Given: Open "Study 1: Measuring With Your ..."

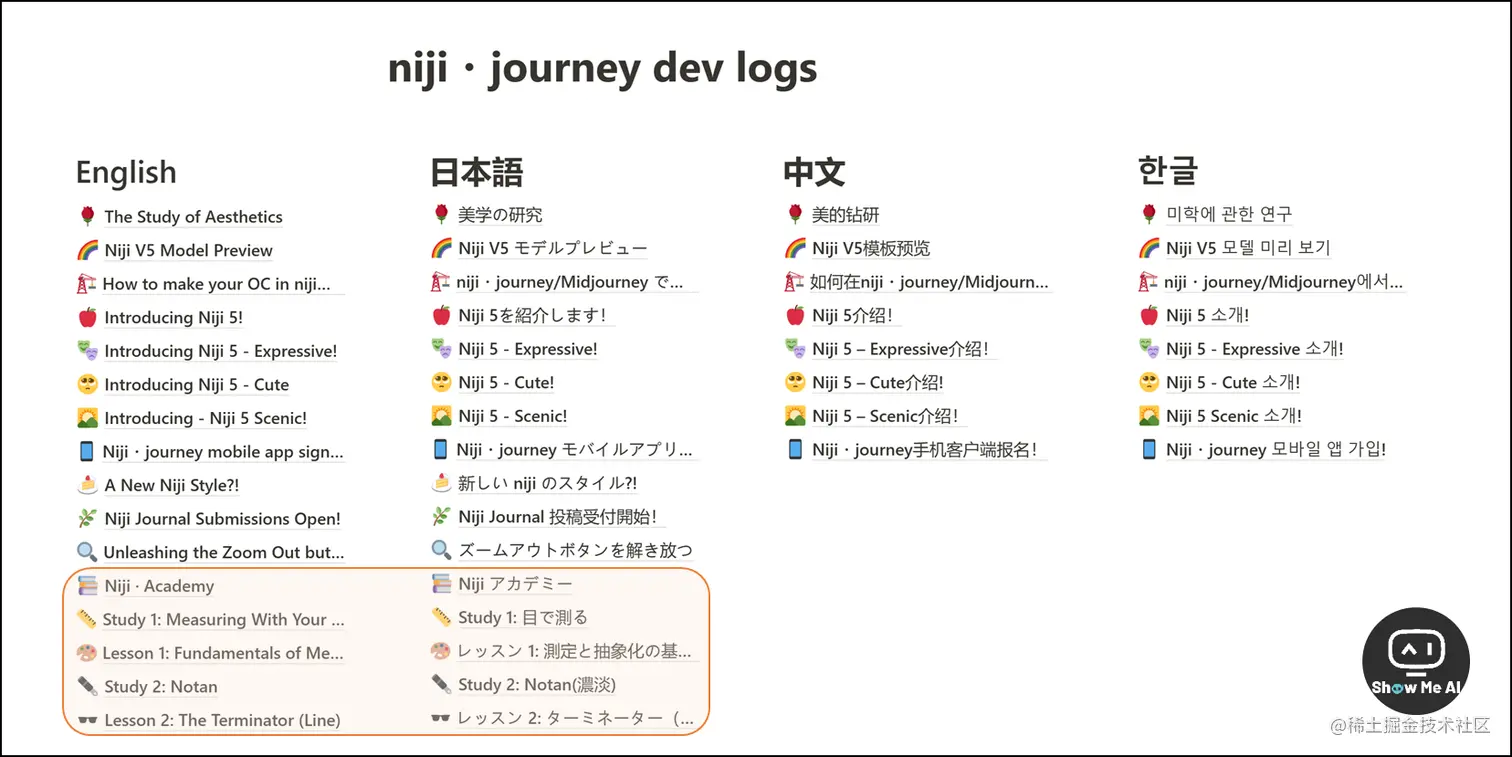Looking at the screenshot, I should pyautogui.click(x=223, y=619).
